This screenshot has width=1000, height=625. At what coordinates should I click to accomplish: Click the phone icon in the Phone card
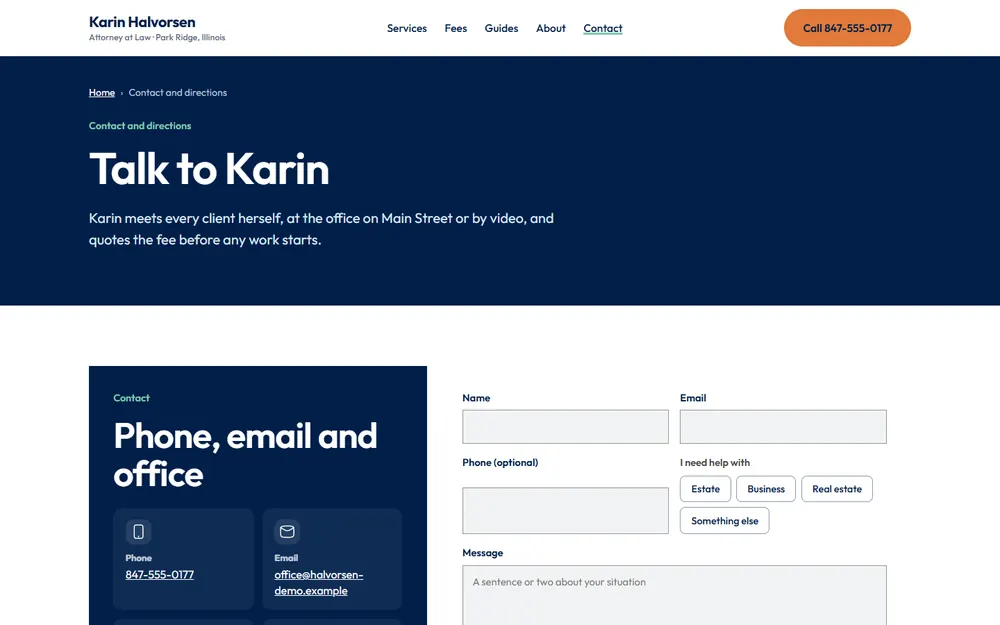click(138, 531)
